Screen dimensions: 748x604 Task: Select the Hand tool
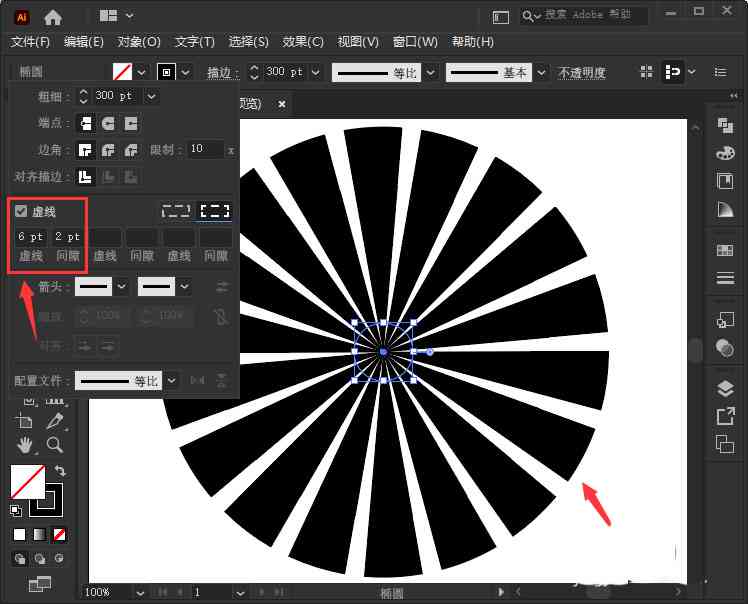(24, 445)
